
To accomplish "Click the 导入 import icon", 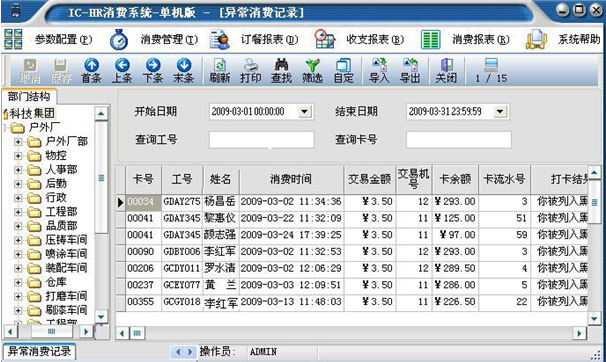I will click(x=379, y=65).
